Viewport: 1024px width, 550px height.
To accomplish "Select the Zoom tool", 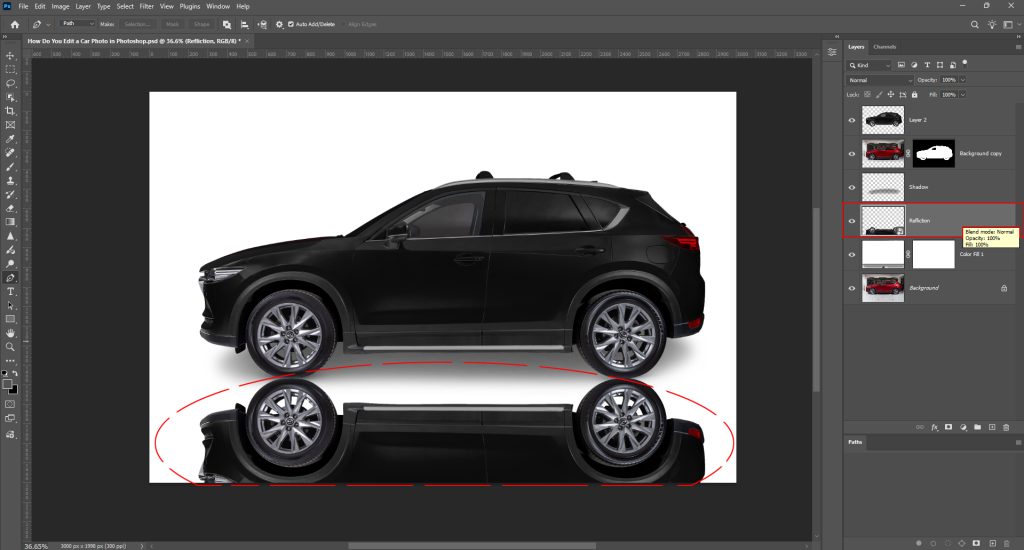I will (x=10, y=347).
